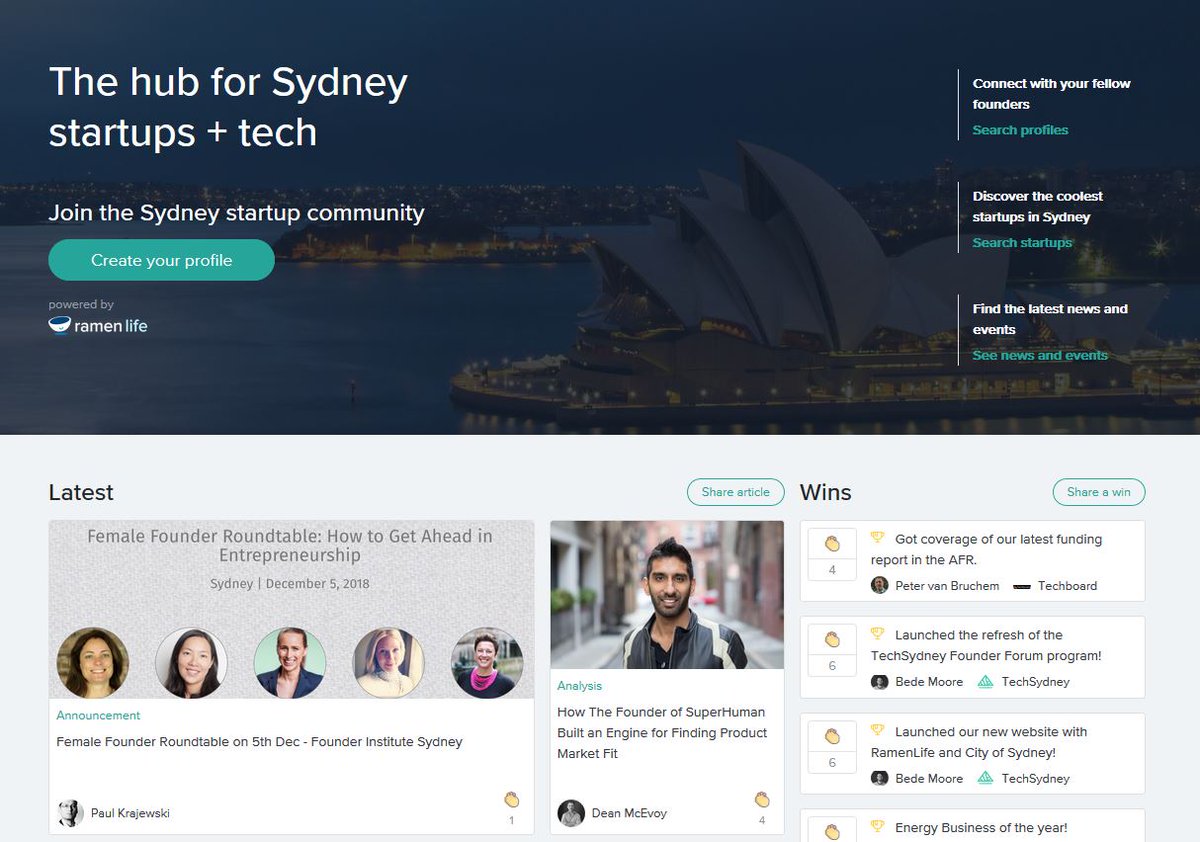Image resolution: width=1200 pixels, height=842 pixels.
Task: Open Paul Krajewski's author name
Action: point(130,812)
